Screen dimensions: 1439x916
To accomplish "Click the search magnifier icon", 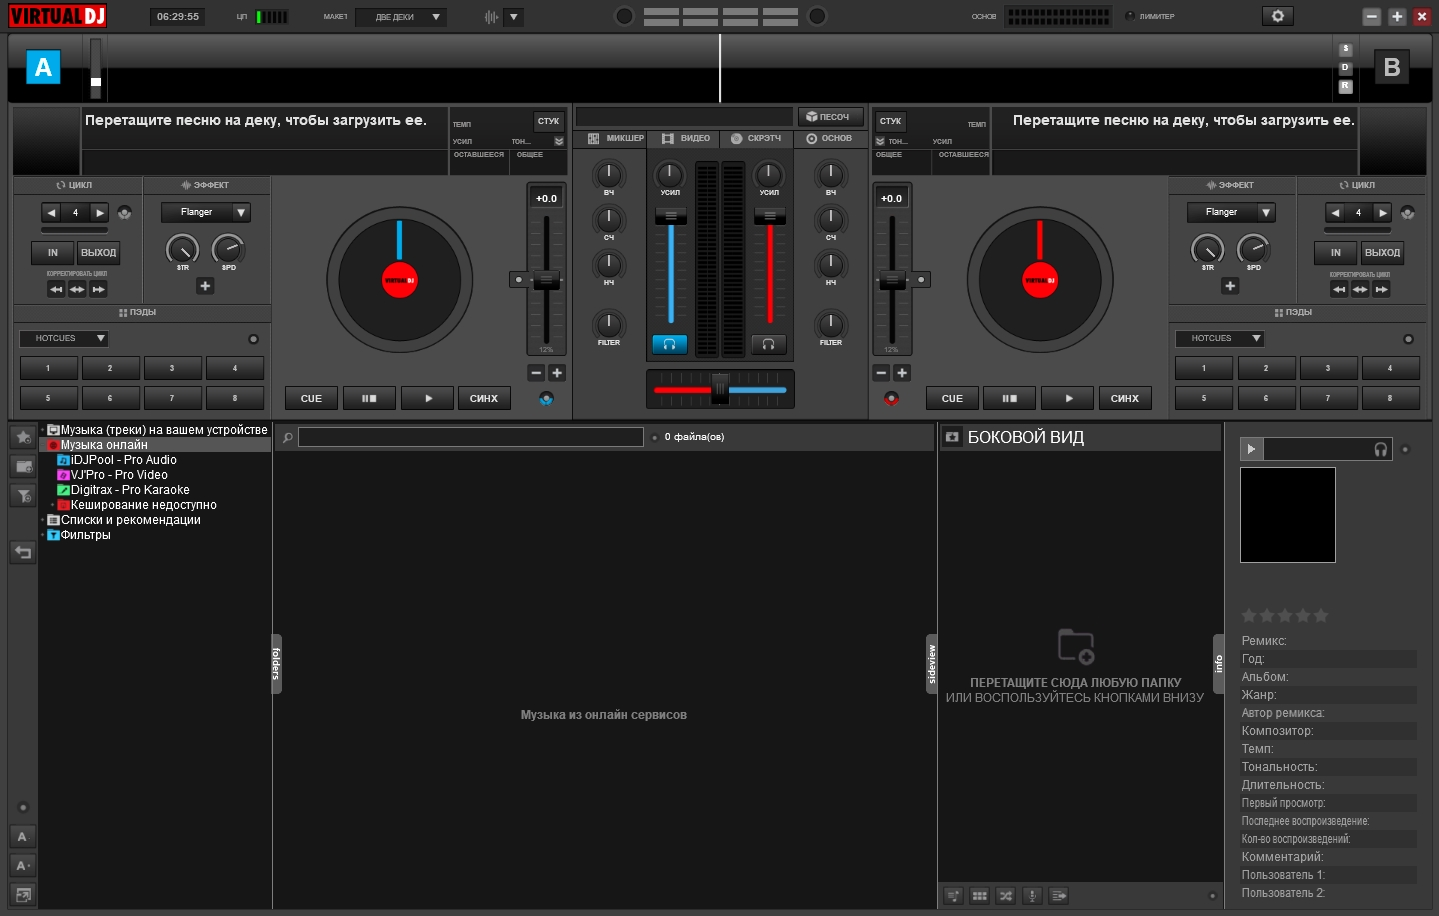I will [x=288, y=437].
